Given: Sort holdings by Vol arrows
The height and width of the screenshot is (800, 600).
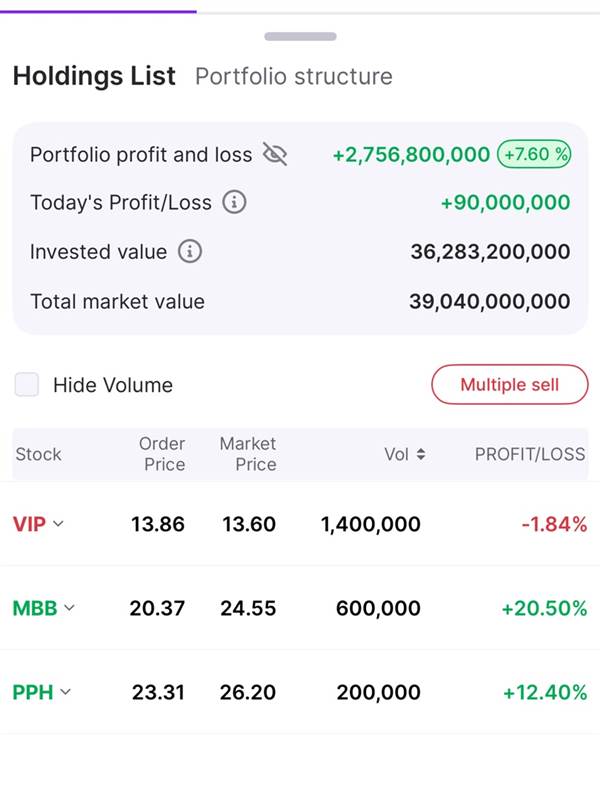Looking at the screenshot, I should pos(420,454).
